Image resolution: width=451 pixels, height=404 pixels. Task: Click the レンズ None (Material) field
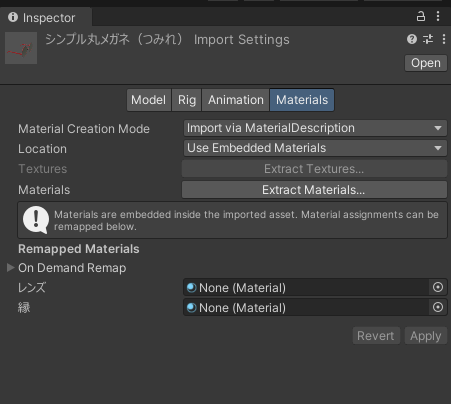pyautogui.click(x=306, y=287)
